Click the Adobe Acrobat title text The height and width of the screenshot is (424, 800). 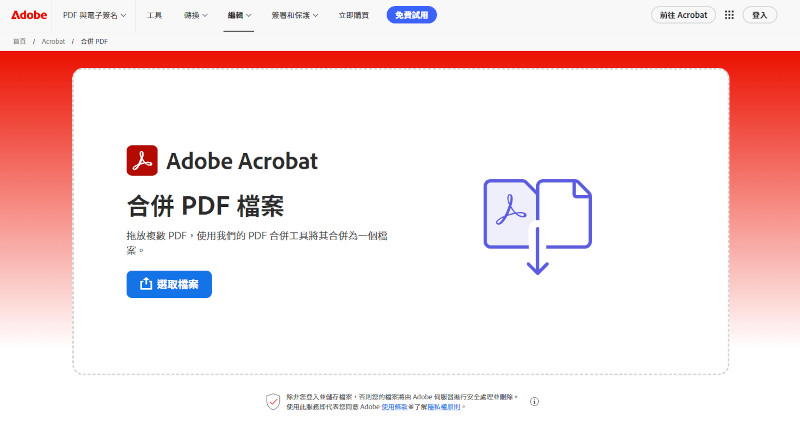[x=242, y=161]
